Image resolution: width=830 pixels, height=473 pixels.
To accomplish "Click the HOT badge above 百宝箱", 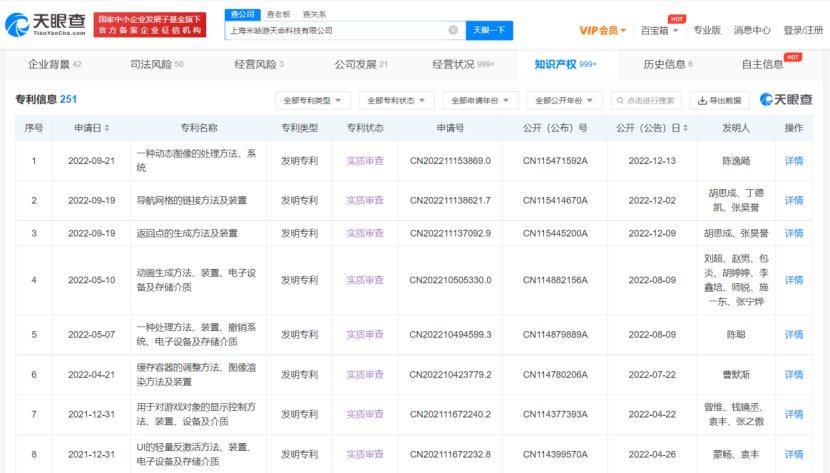I will pos(676,19).
